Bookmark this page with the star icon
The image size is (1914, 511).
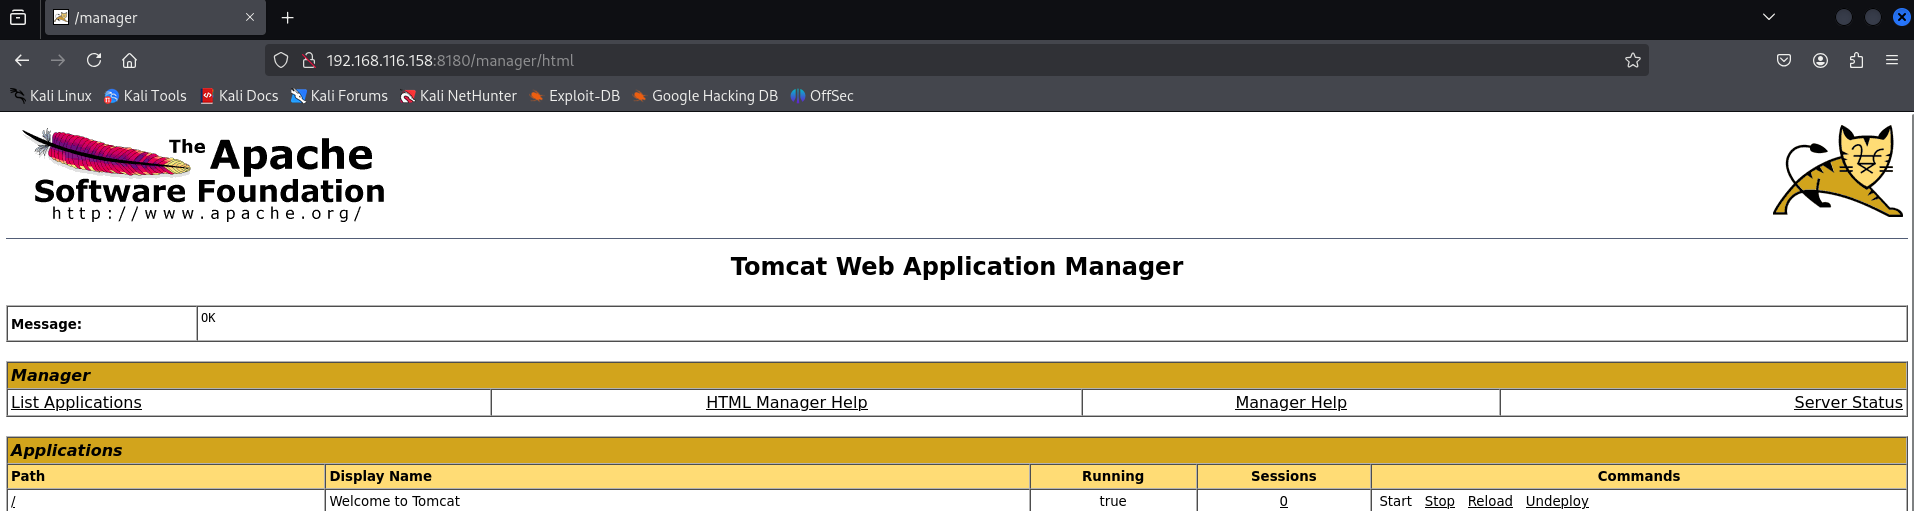pos(1632,60)
